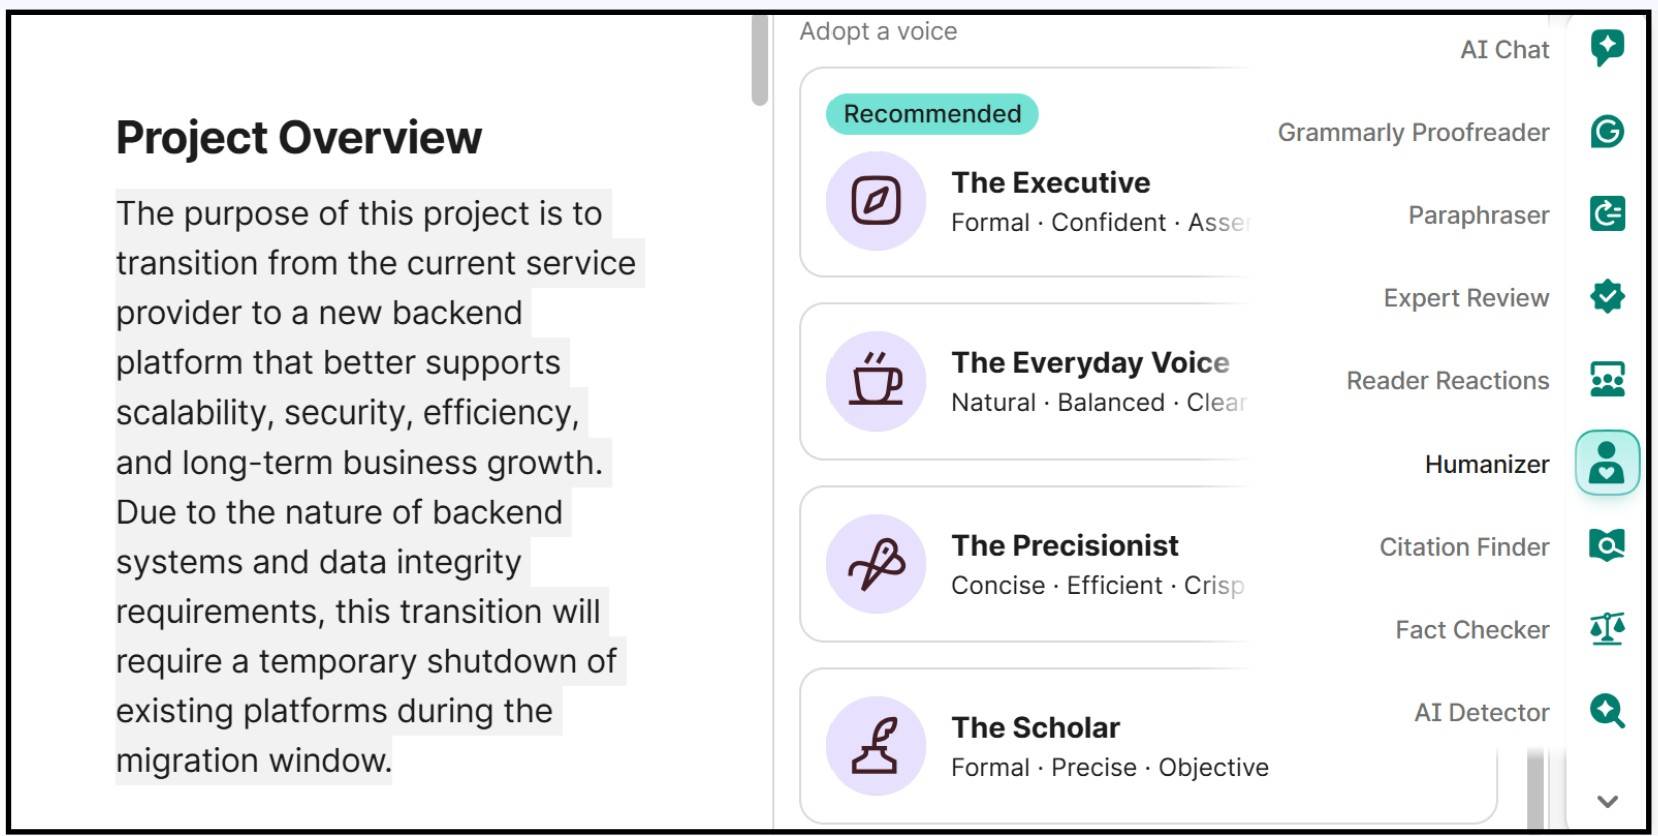Click the Project Overview heading
This screenshot has height=836, width=1658.
pyautogui.click(x=298, y=138)
